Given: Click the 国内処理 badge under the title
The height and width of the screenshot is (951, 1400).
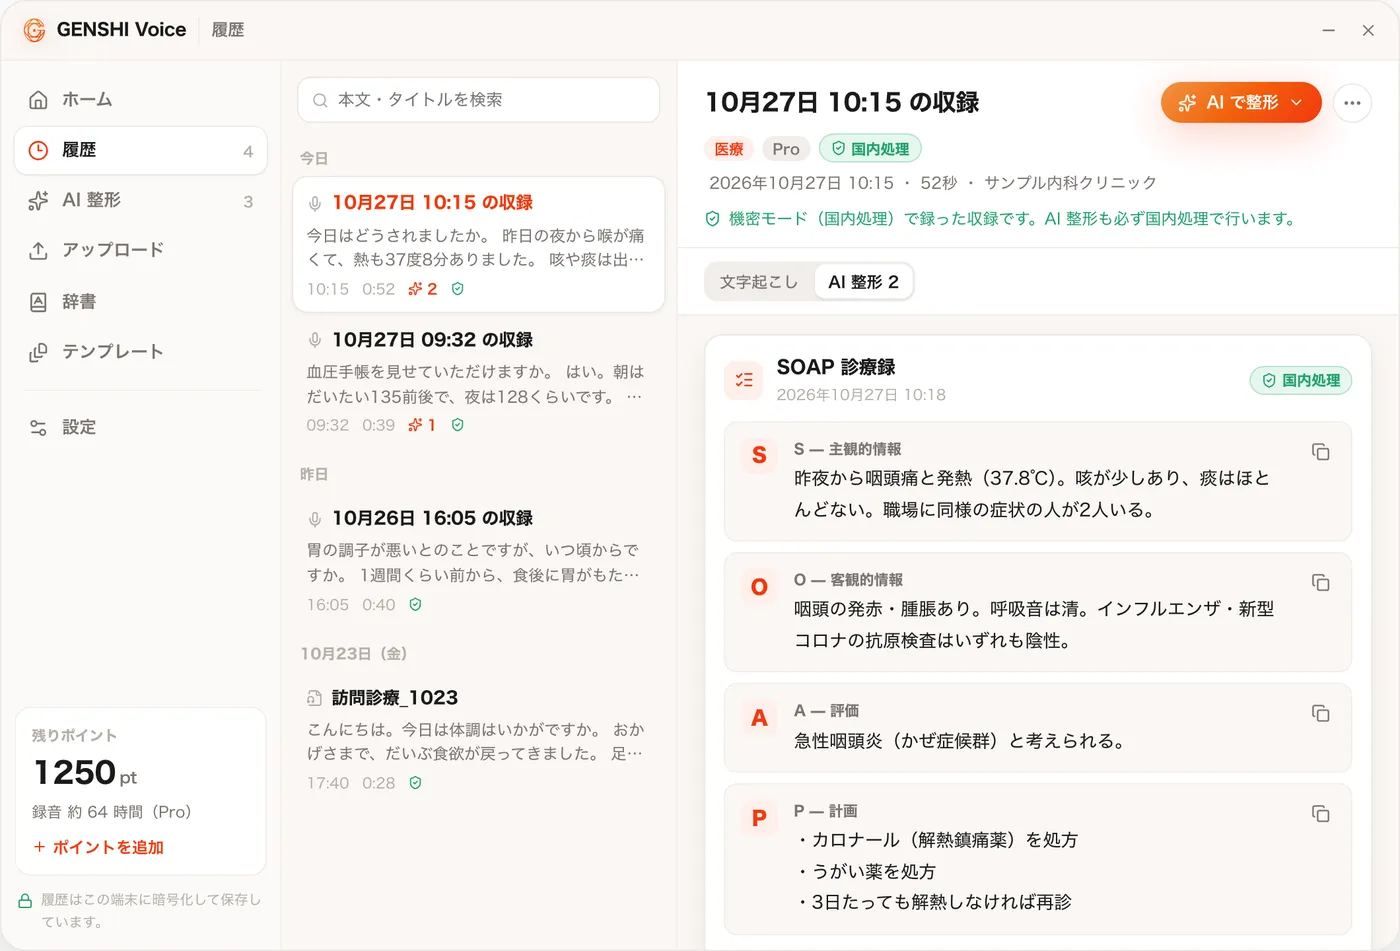Looking at the screenshot, I should coord(870,149).
